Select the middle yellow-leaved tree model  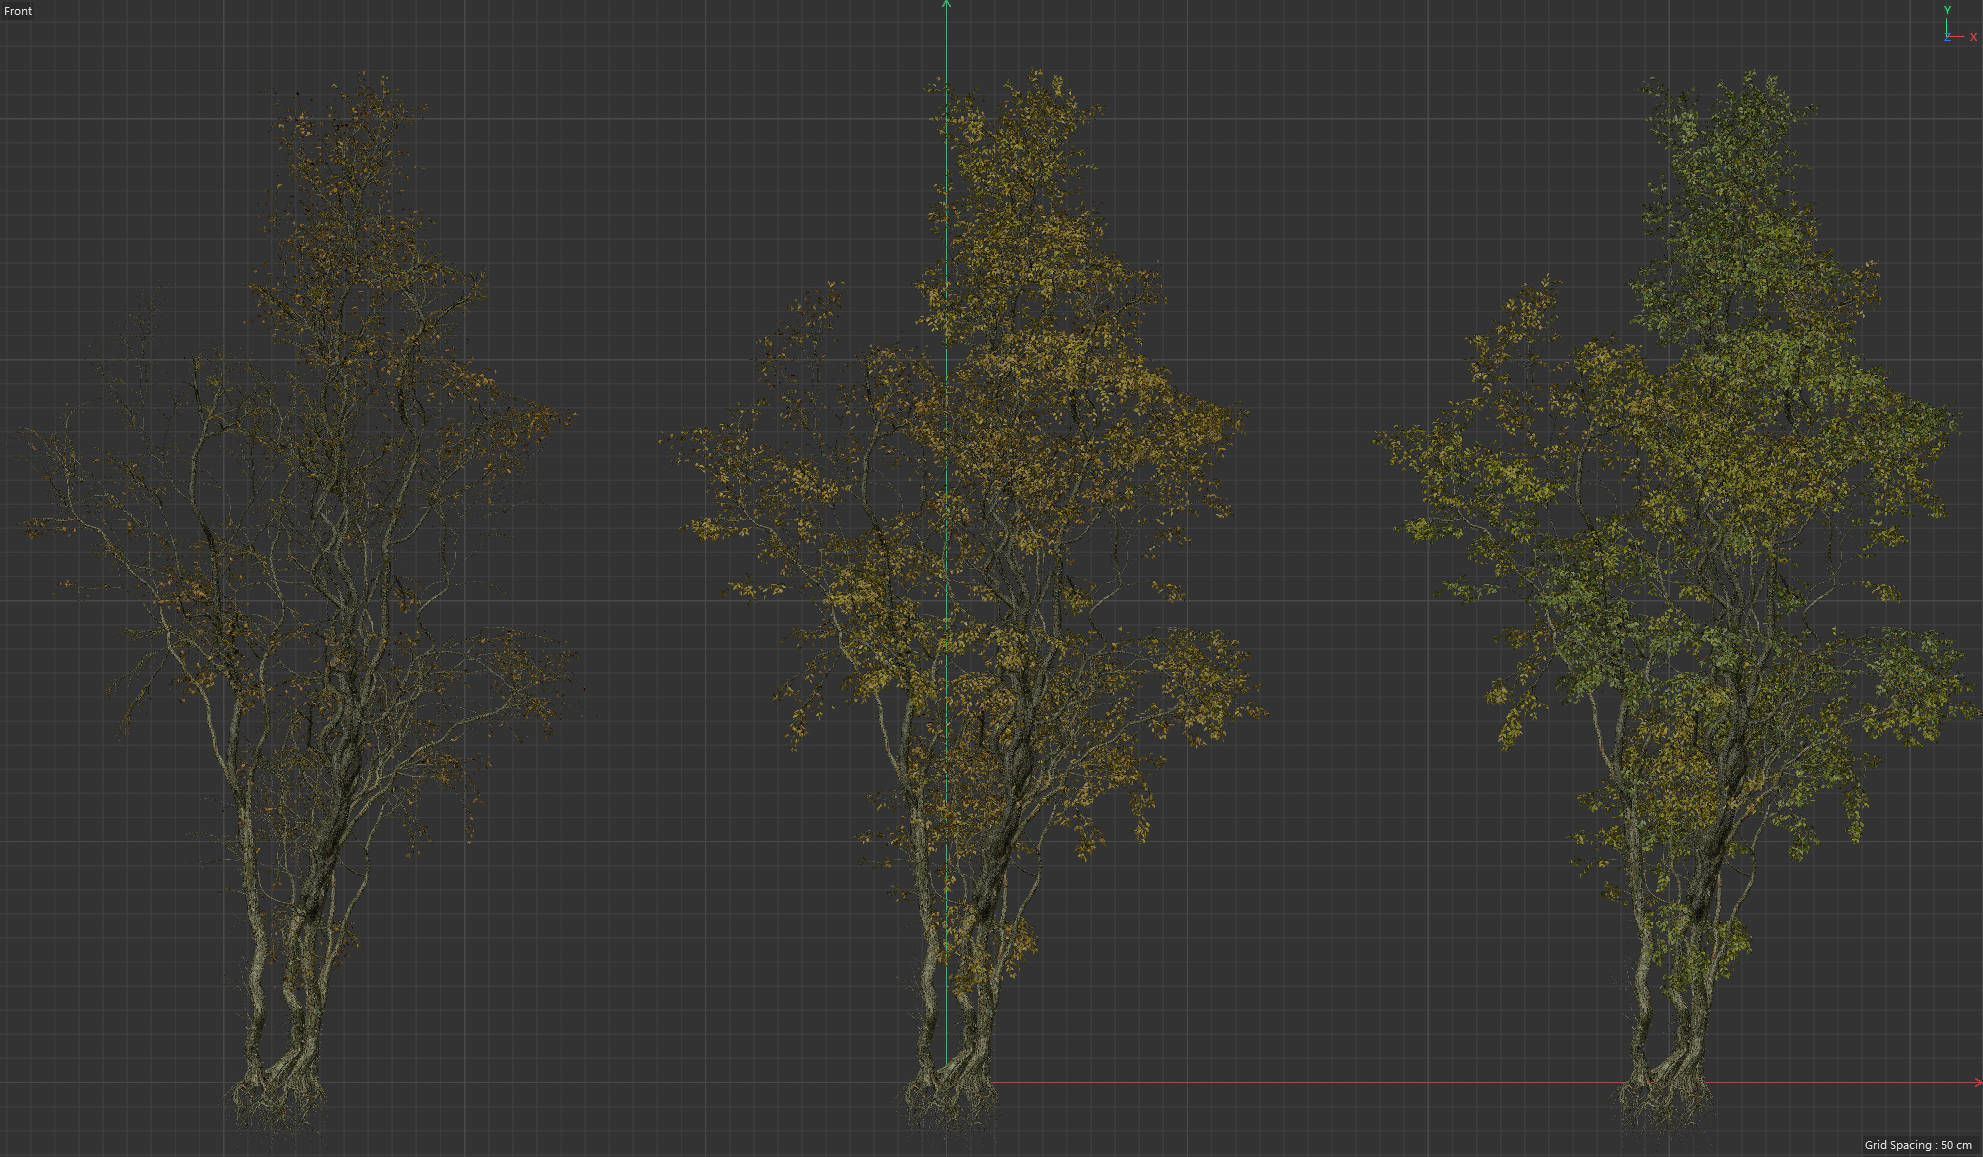point(965,605)
